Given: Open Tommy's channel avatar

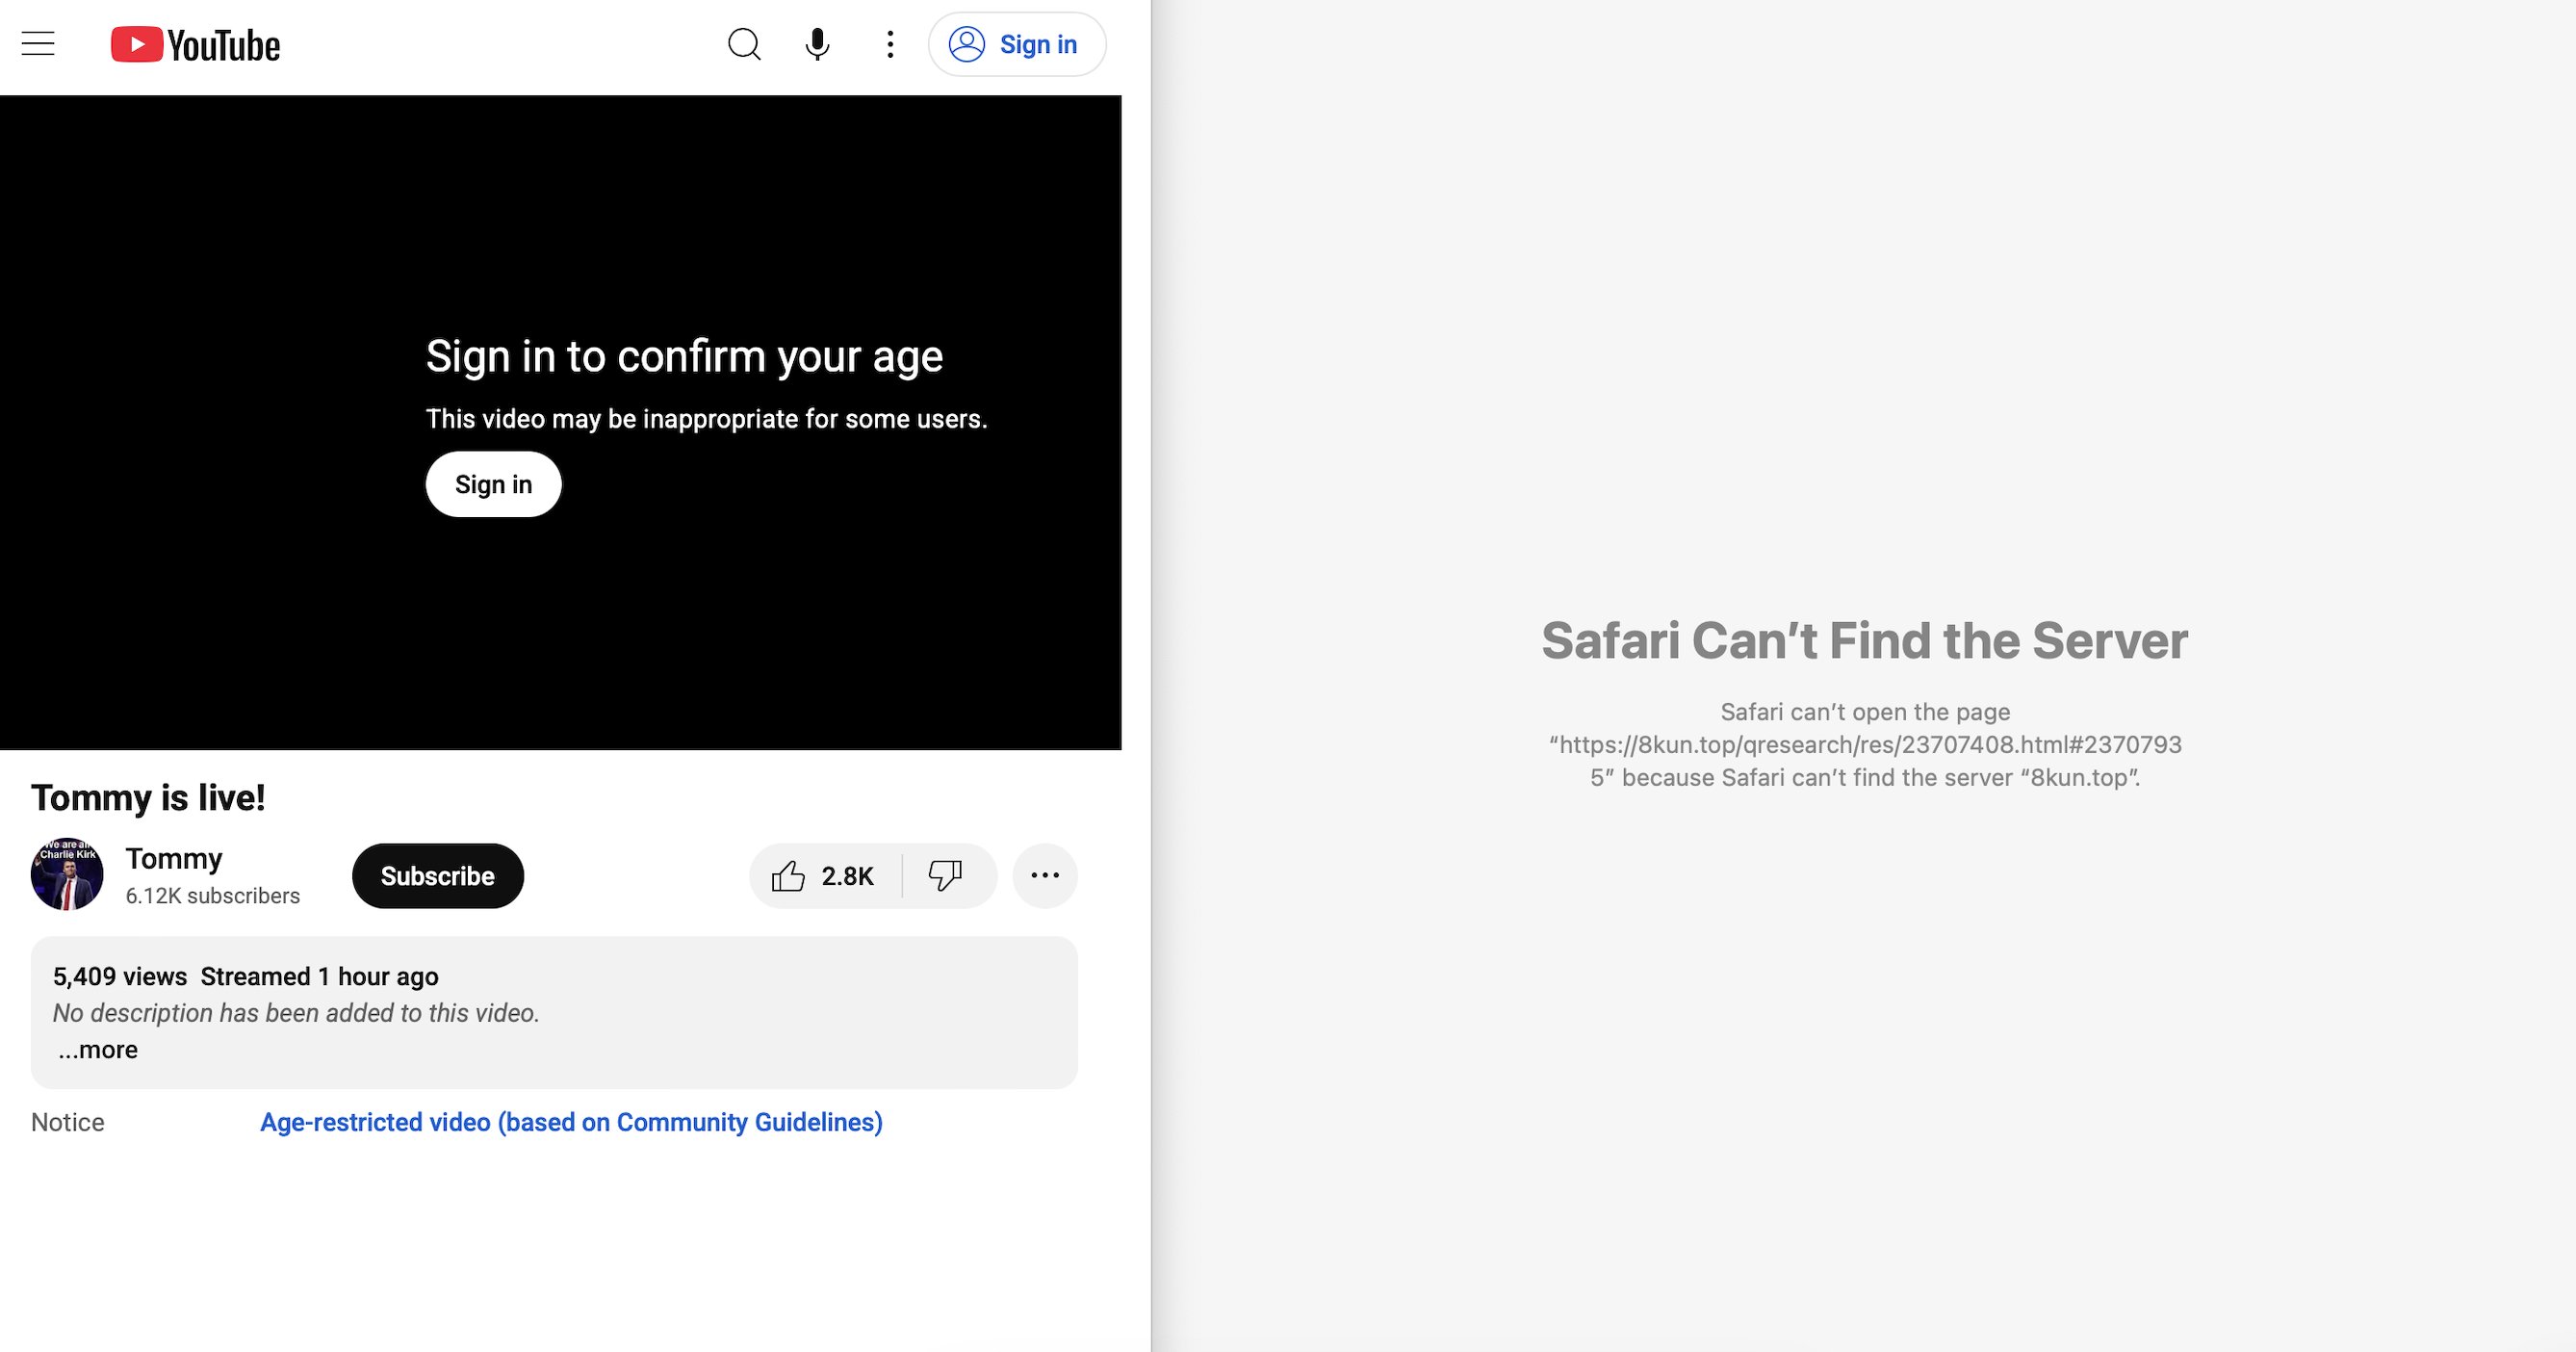Looking at the screenshot, I should [x=67, y=874].
